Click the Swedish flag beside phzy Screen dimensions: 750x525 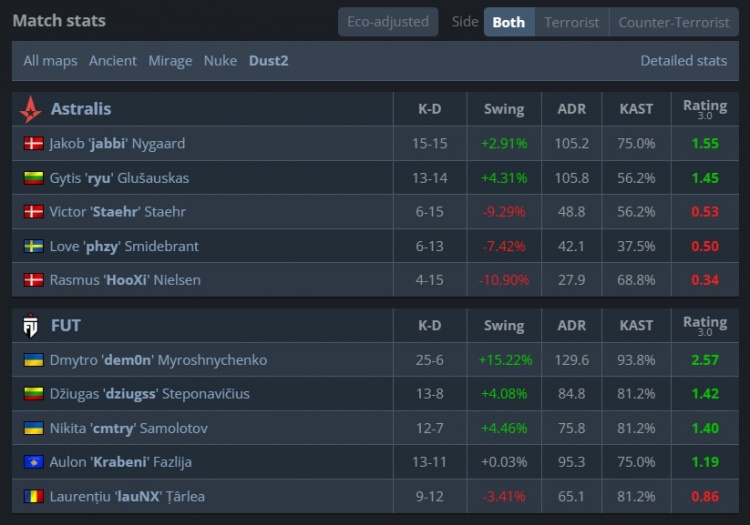[33, 246]
